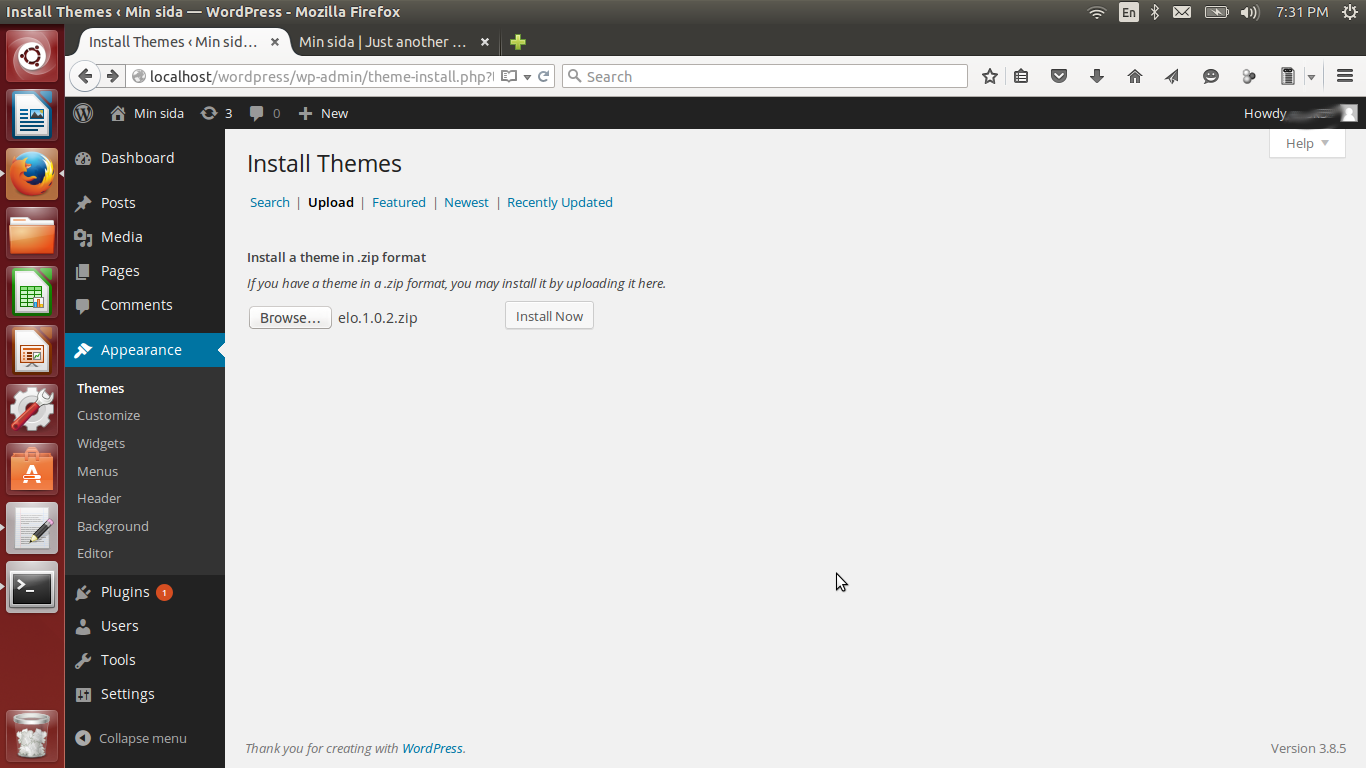Screen dimensions: 1366x768
Task: Open Min sida home link in admin bar
Action: 147,113
